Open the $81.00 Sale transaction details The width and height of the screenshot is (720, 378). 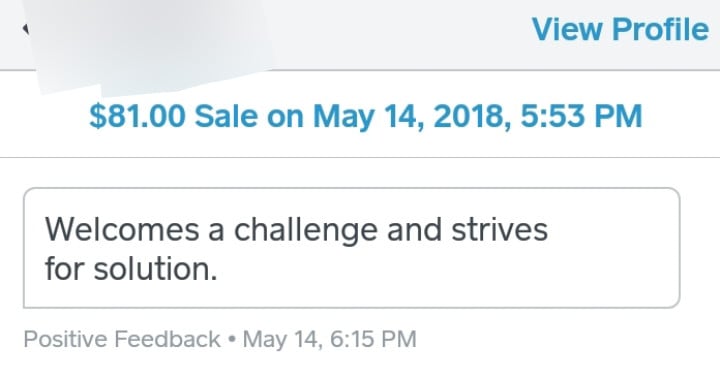(366, 116)
